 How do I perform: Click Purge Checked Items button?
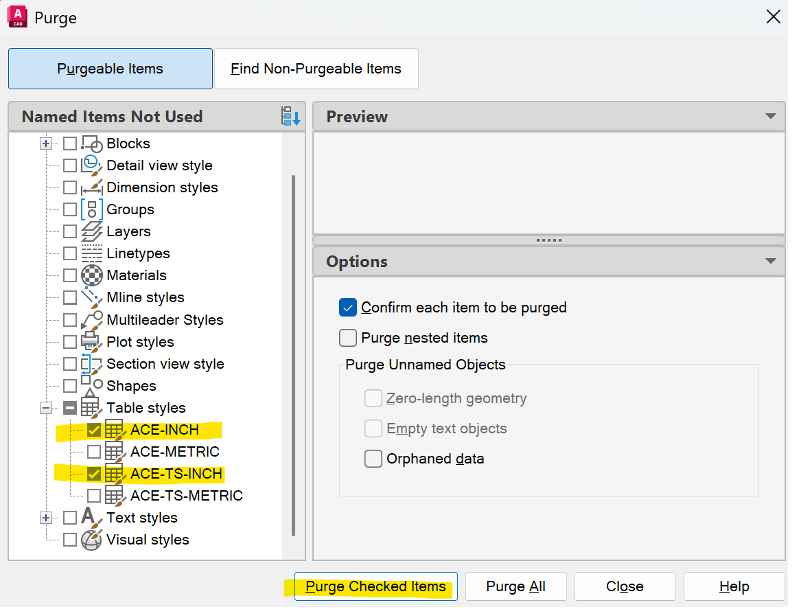pyautogui.click(x=376, y=587)
